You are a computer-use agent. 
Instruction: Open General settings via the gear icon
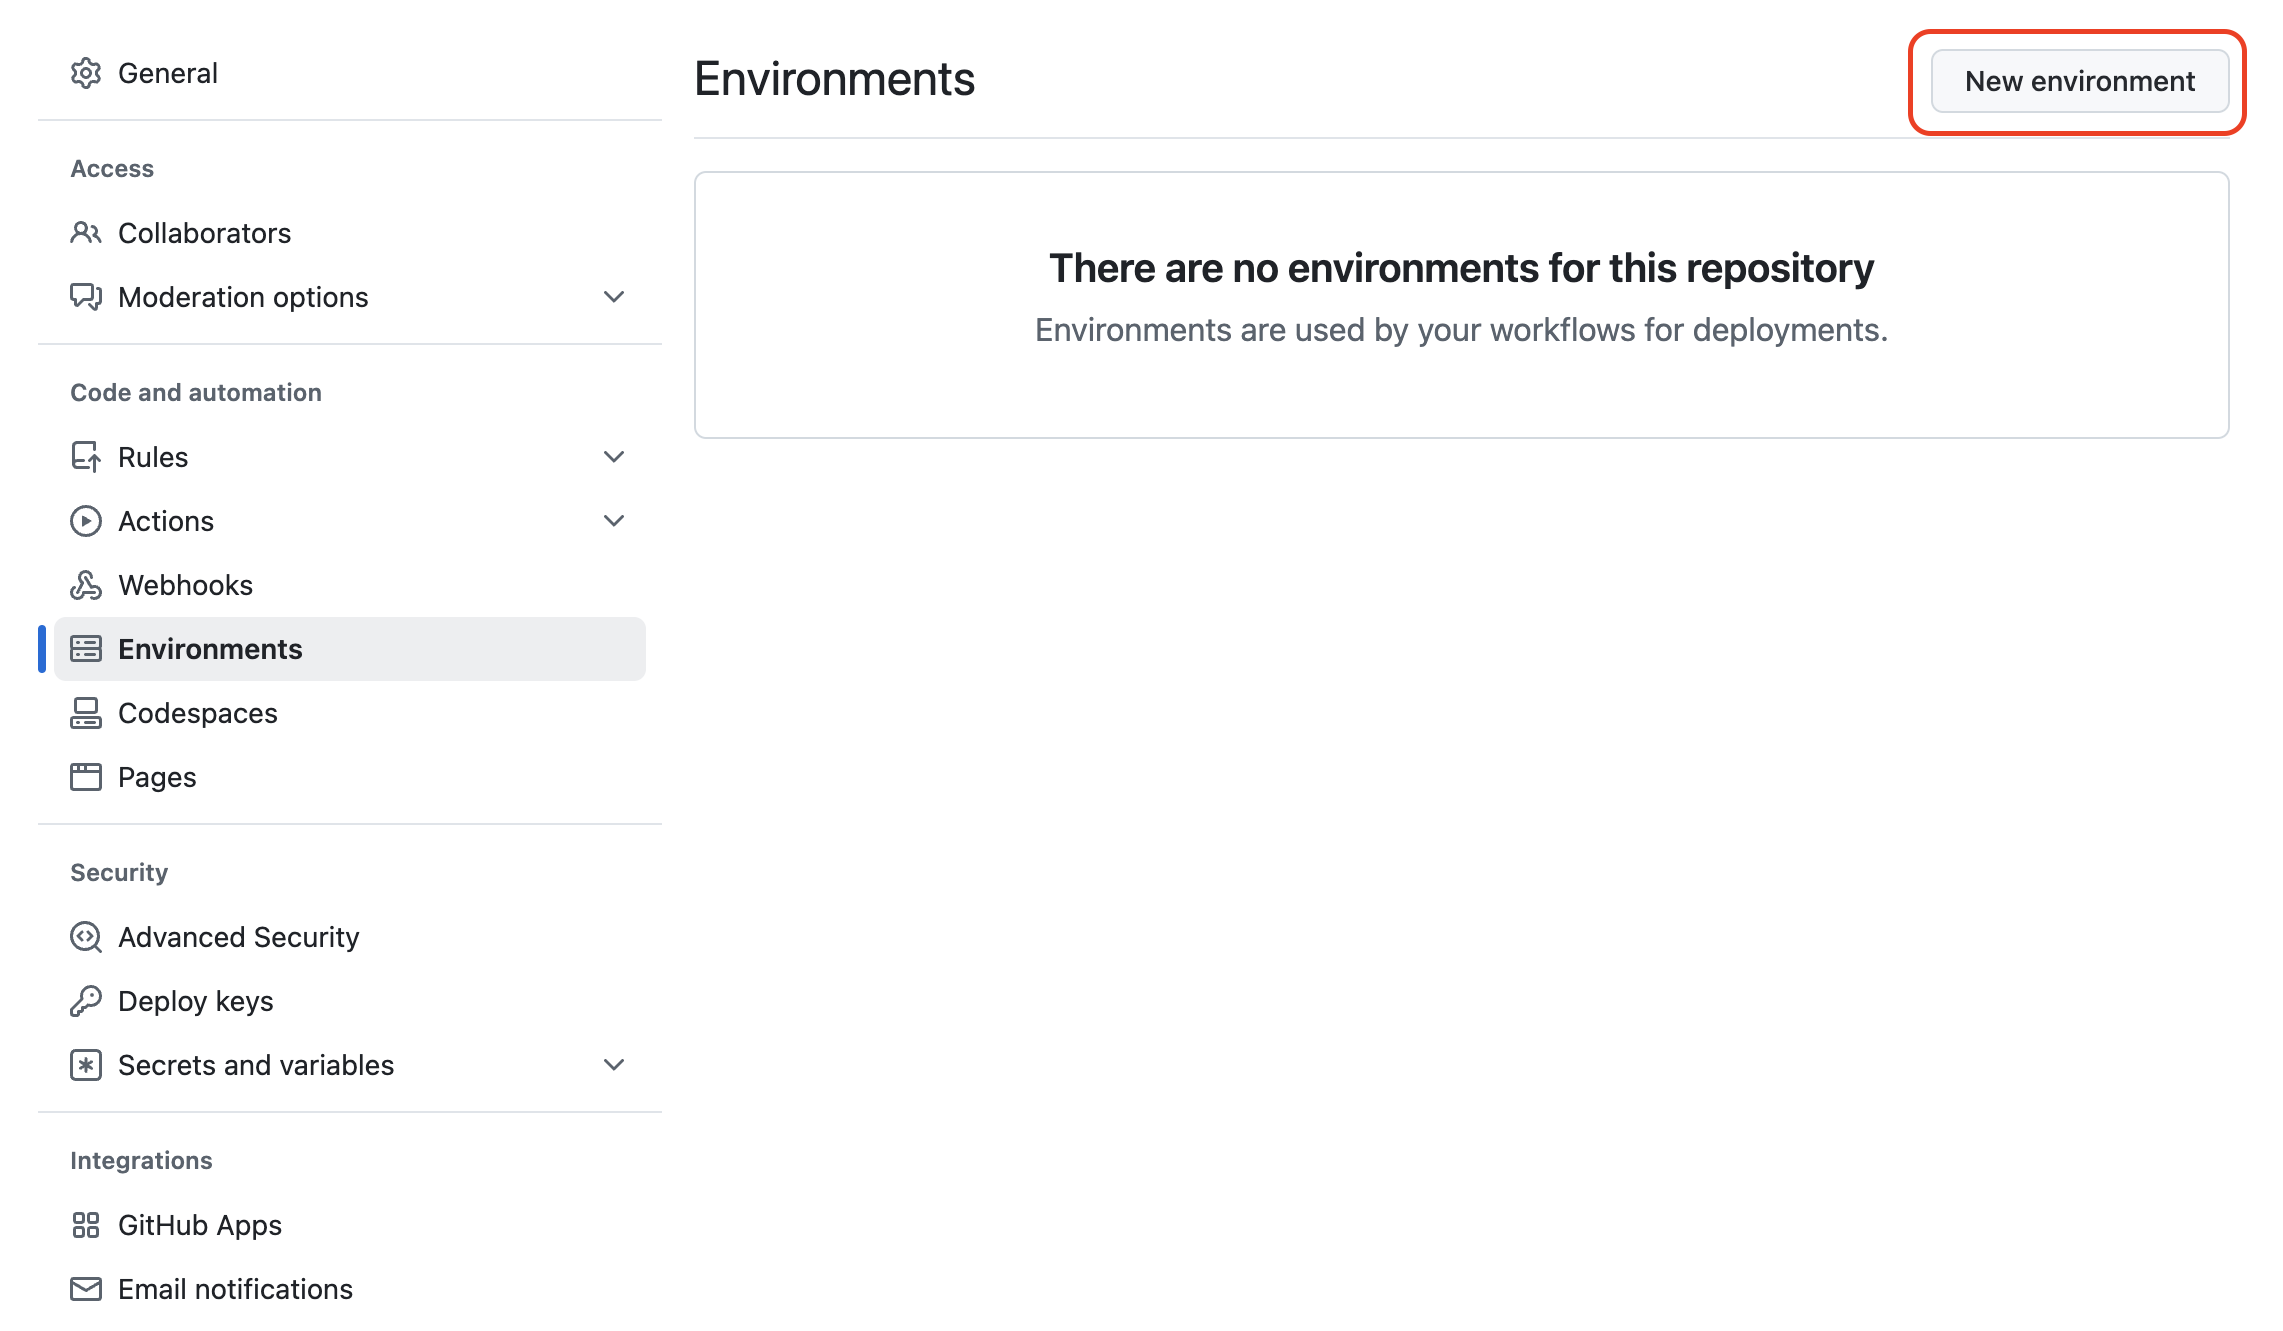coord(87,72)
